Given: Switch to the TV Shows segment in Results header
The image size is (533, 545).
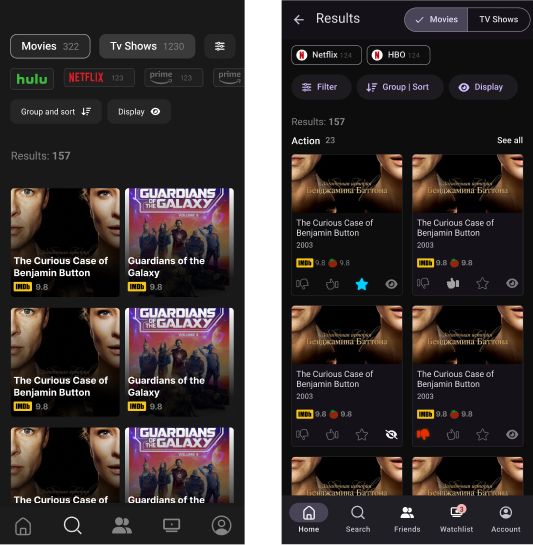Looking at the screenshot, I should 499,19.
